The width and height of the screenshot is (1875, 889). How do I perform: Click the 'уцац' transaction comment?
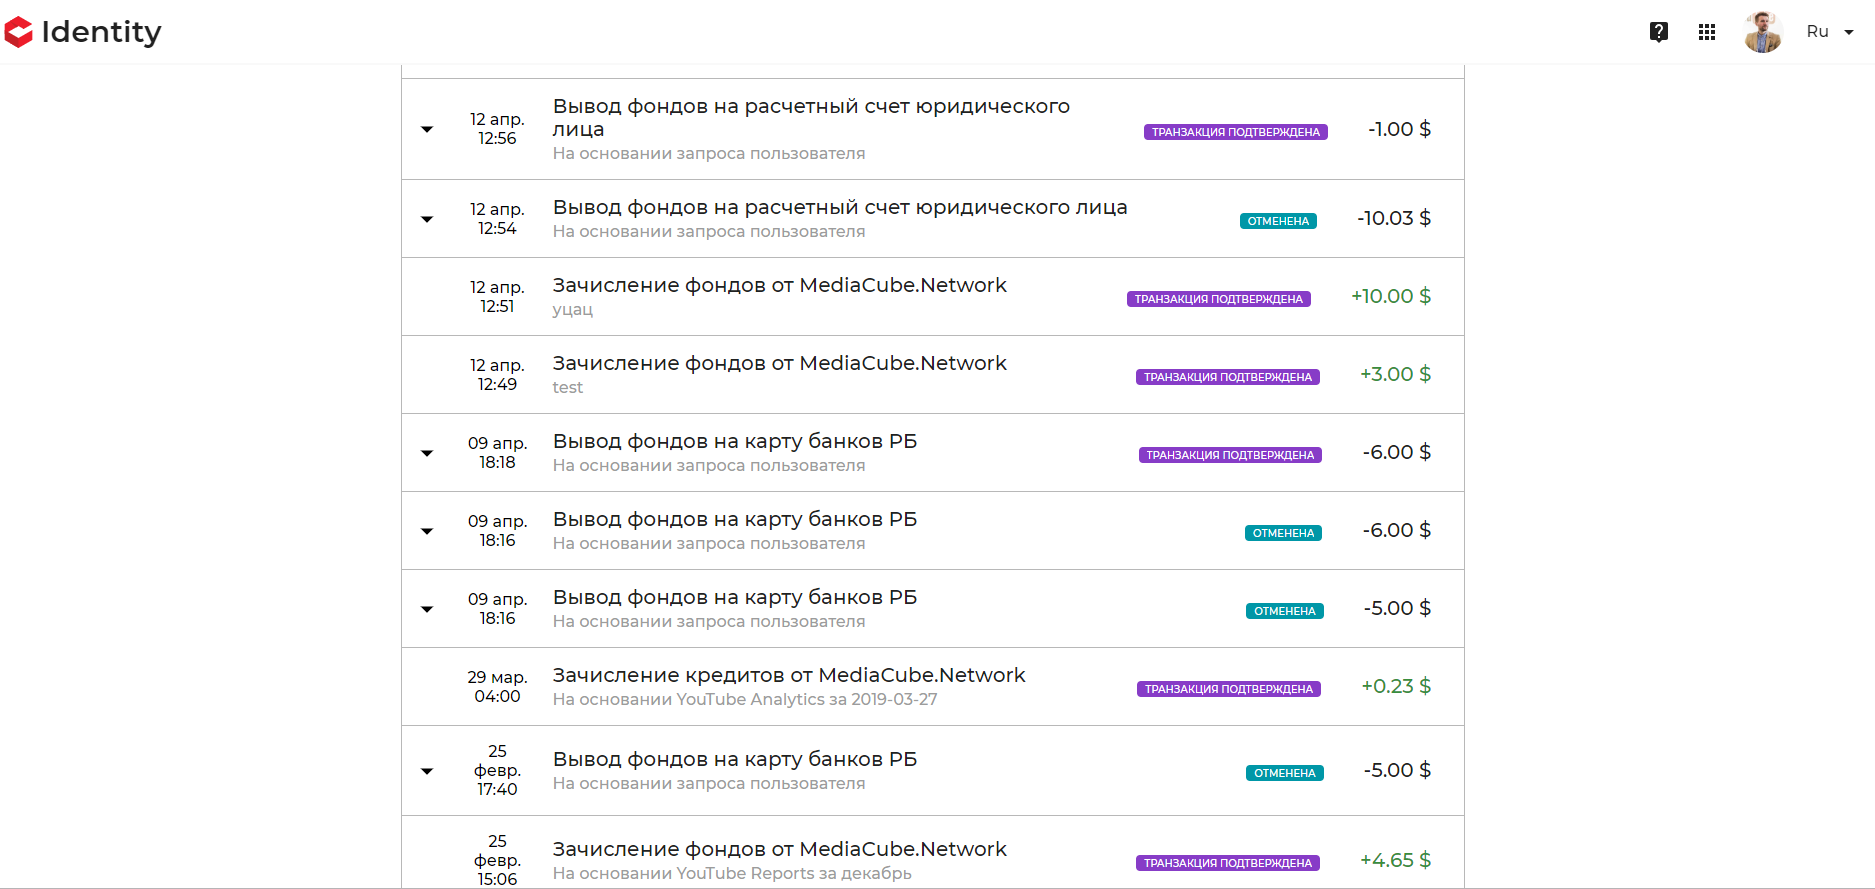click(573, 310)
